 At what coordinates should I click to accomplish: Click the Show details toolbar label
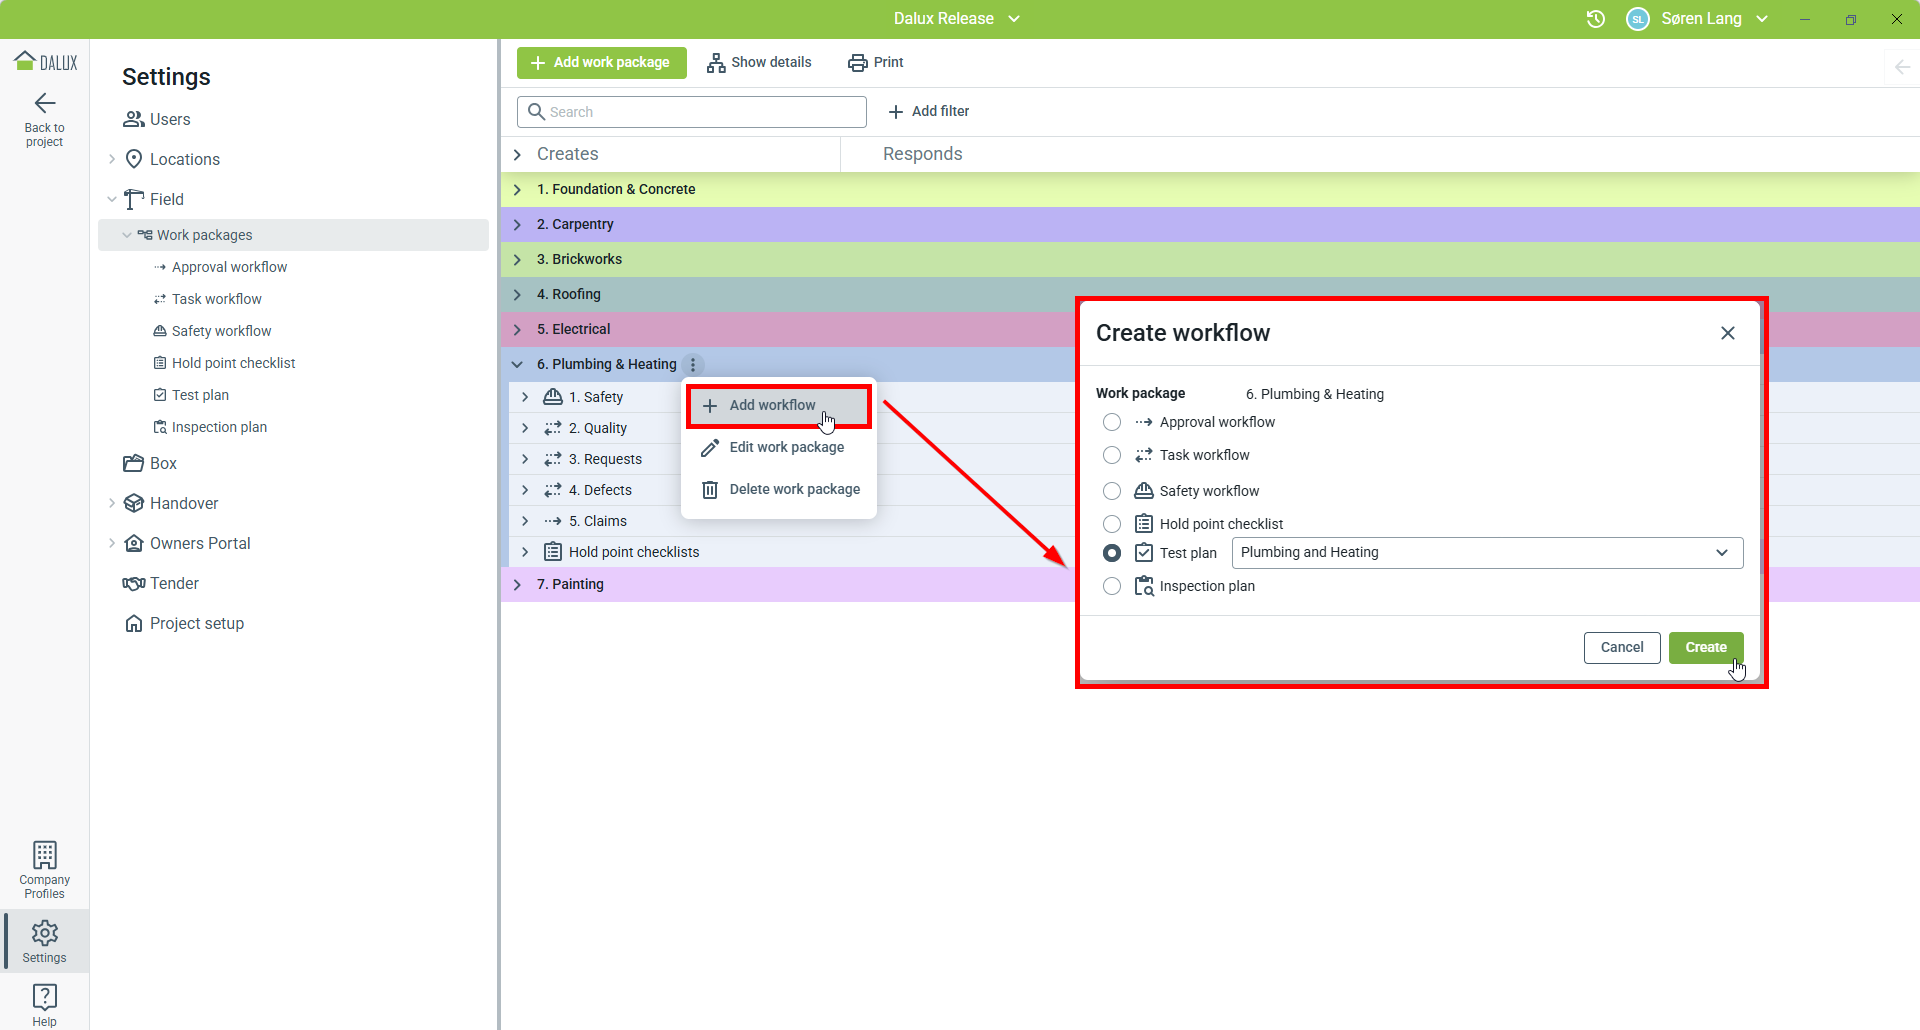tap(771, 62)
